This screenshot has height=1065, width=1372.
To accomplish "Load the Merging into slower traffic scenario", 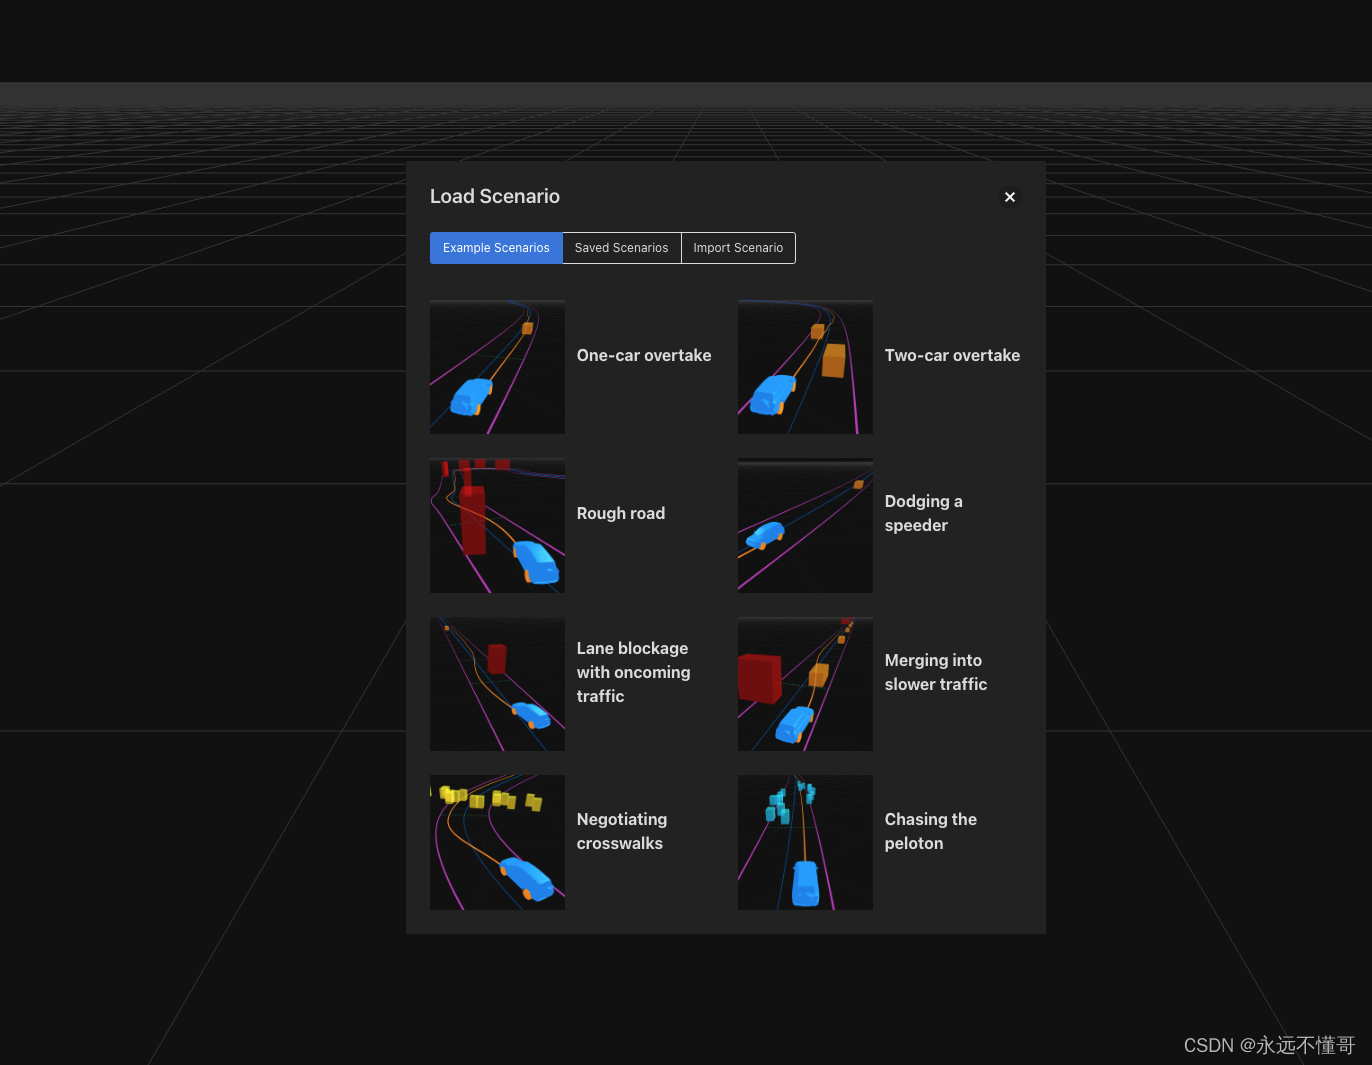I will click(x=935, y=672).
